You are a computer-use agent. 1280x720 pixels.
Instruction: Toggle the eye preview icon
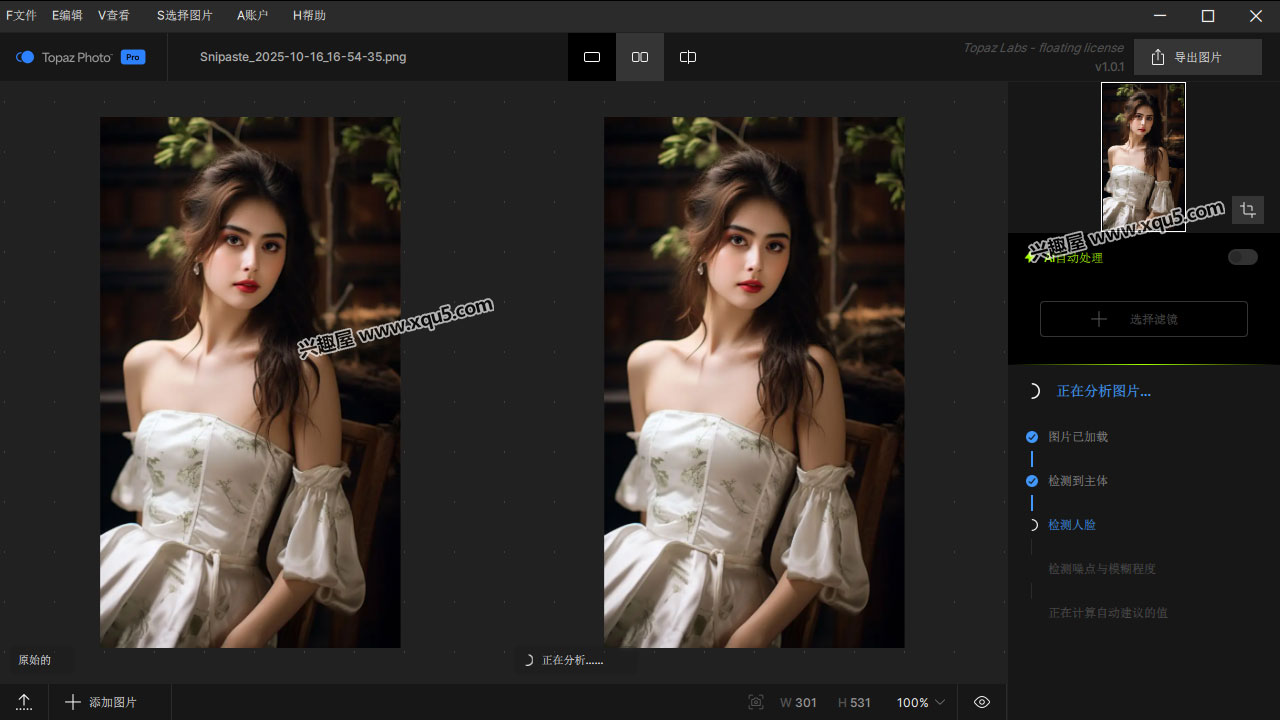click(982, 702)
